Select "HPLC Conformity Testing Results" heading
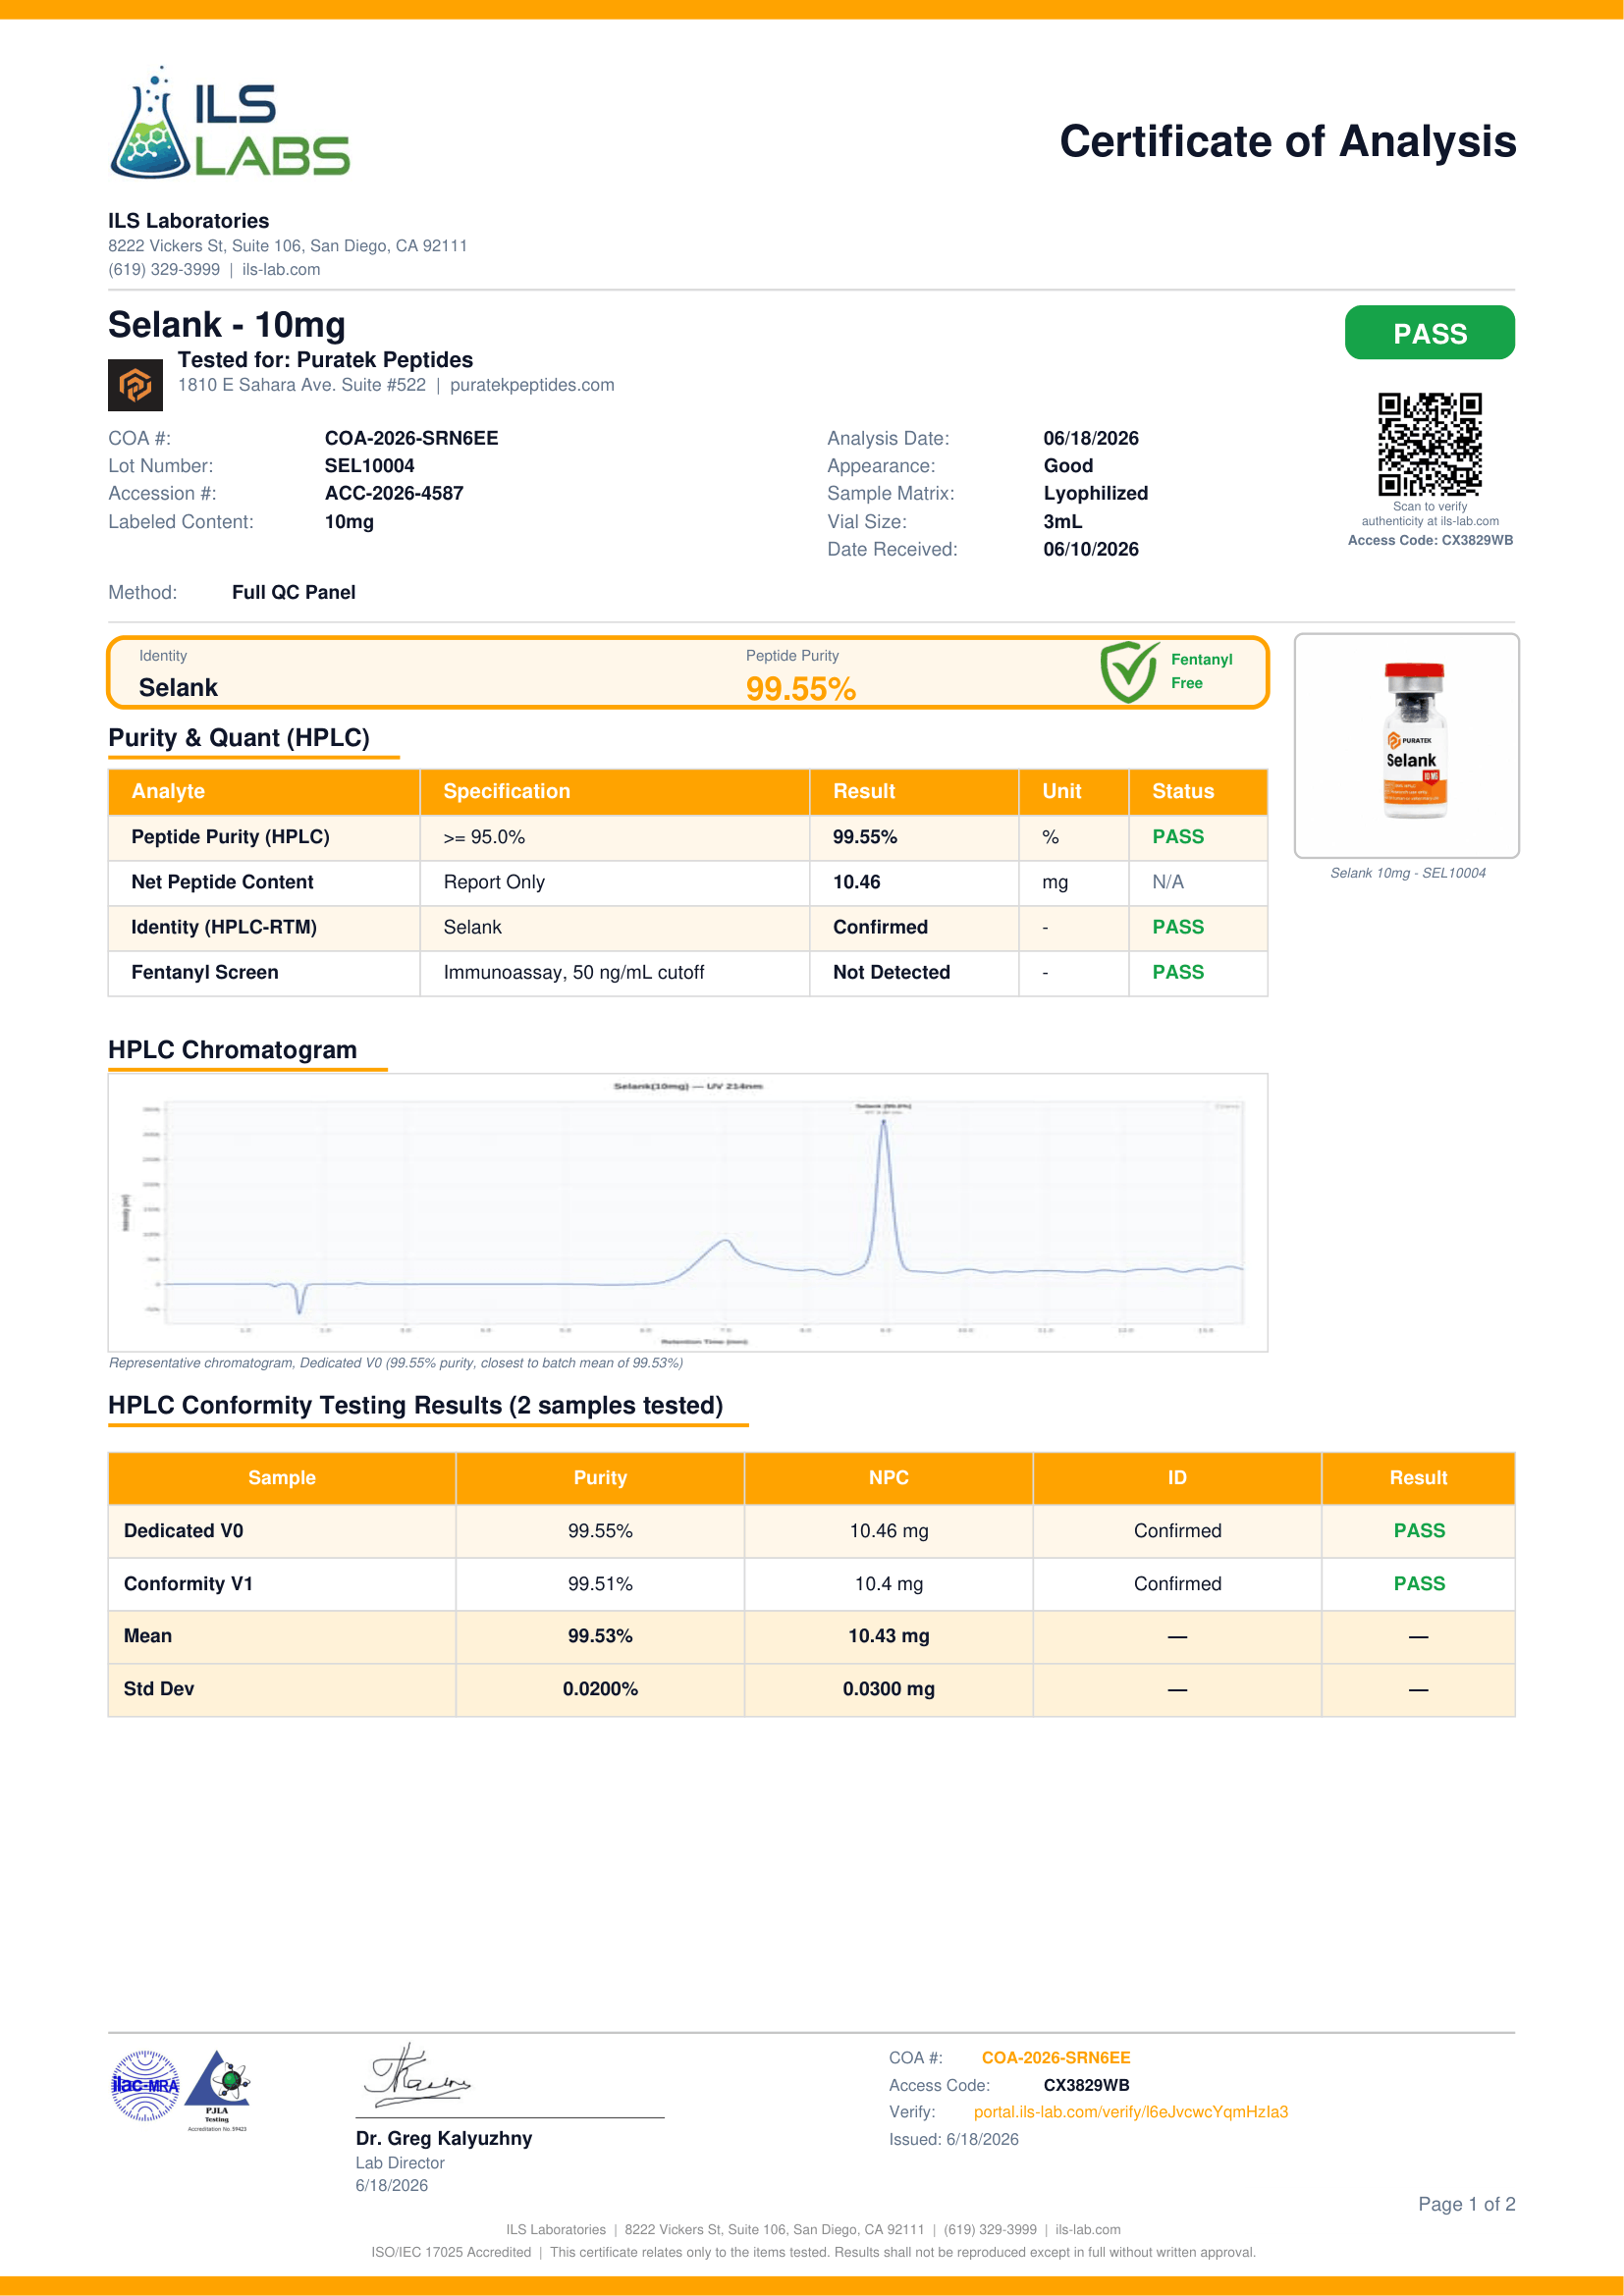Image resolution: width=1624 pixels, height=2296 pixels. tap(416, 1405)
